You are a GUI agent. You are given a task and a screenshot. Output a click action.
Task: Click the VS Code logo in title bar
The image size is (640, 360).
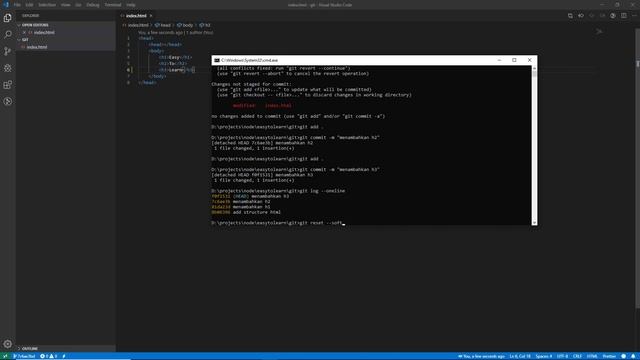[x=6, y=5]
